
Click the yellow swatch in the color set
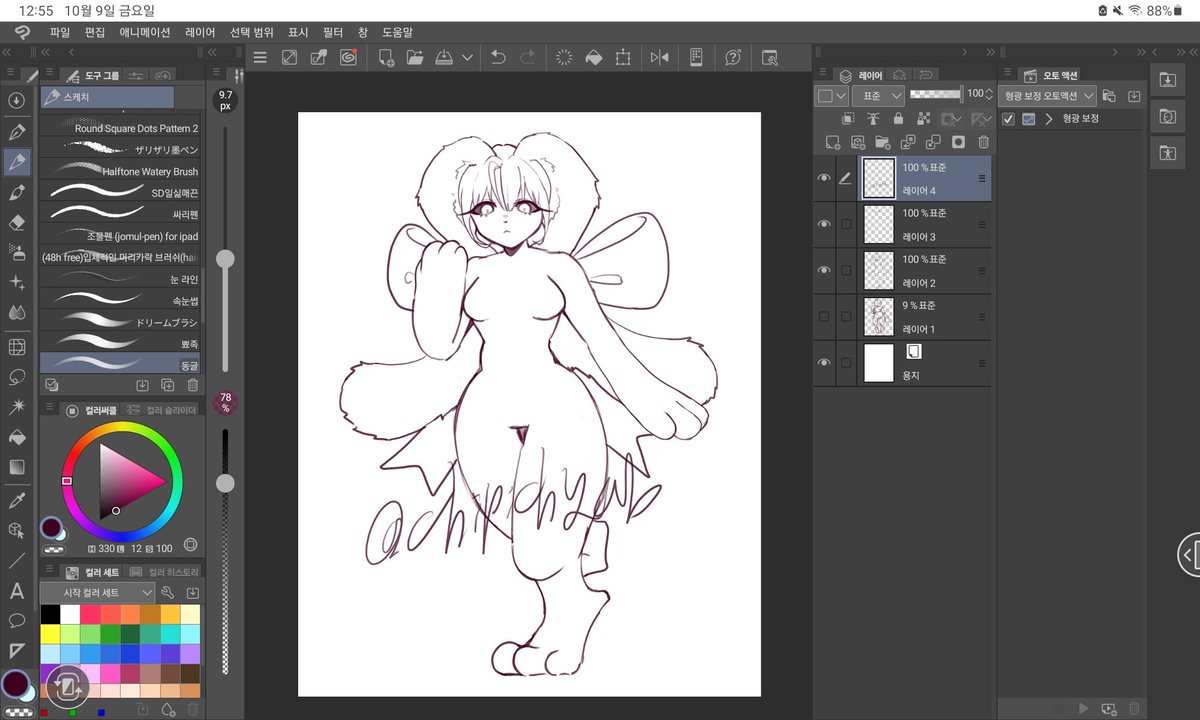[x=49, y=632]
